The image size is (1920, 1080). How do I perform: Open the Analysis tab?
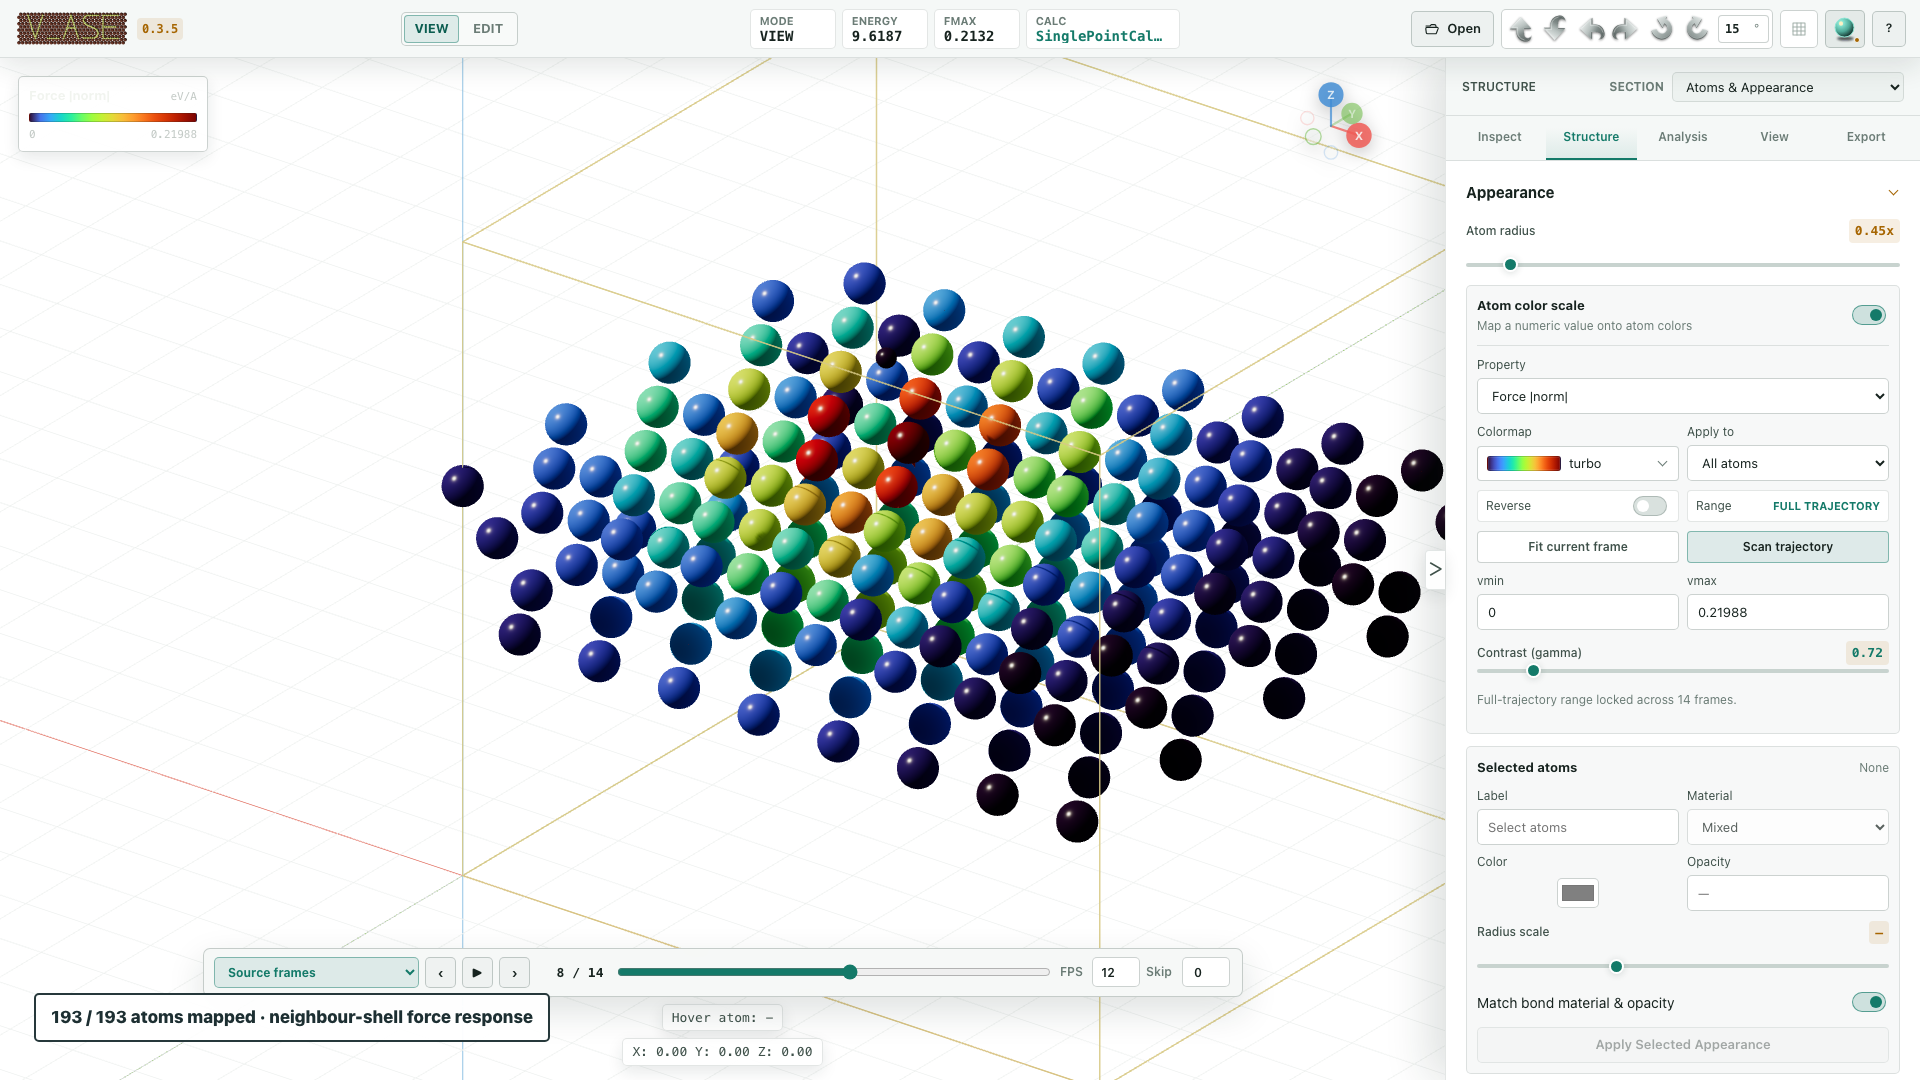1683,137
